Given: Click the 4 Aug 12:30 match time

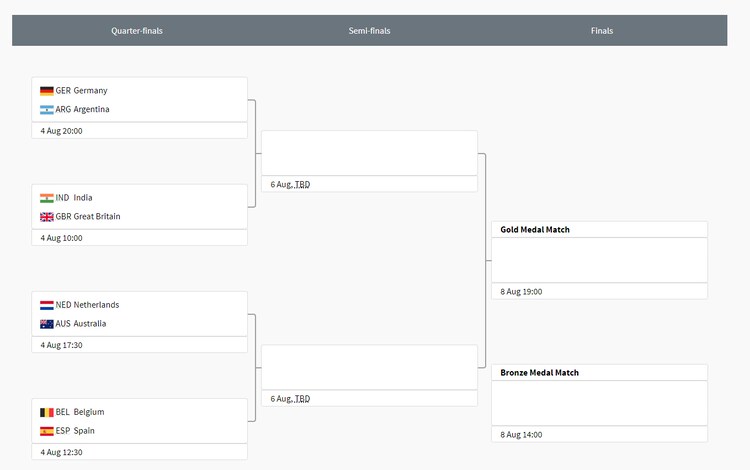Looking at the screenshot, I should (x=62, y=452).
